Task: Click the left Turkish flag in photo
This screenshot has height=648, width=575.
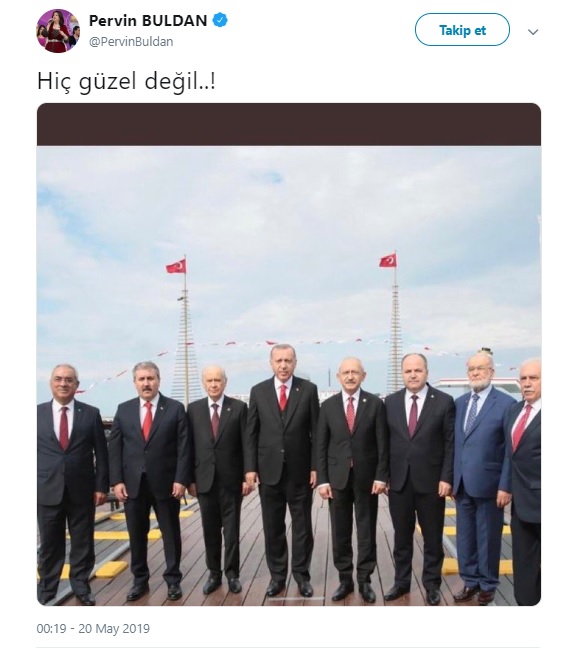Action: [x=176, y=266]
